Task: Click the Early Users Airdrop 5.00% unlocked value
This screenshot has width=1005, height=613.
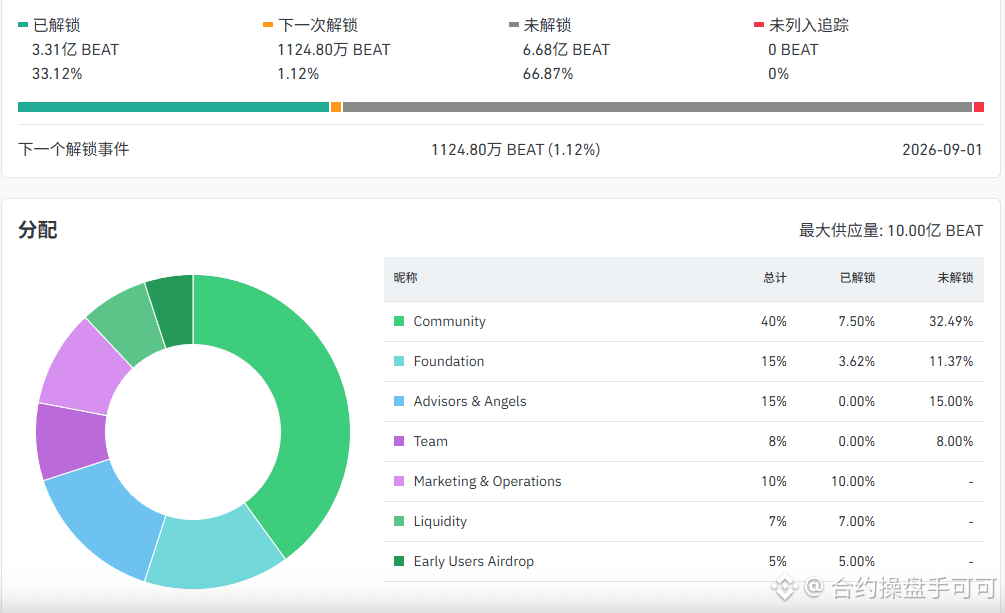Action: coord(856,561)
